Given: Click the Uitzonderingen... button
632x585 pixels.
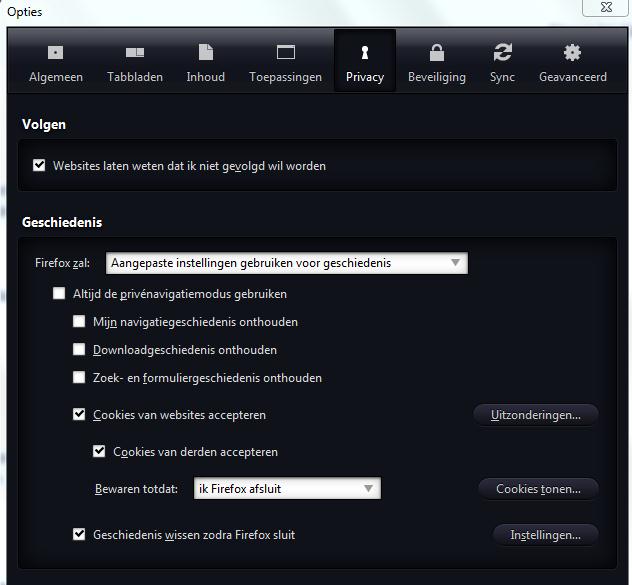Looking at the screenshot, I should pos(535,415).
